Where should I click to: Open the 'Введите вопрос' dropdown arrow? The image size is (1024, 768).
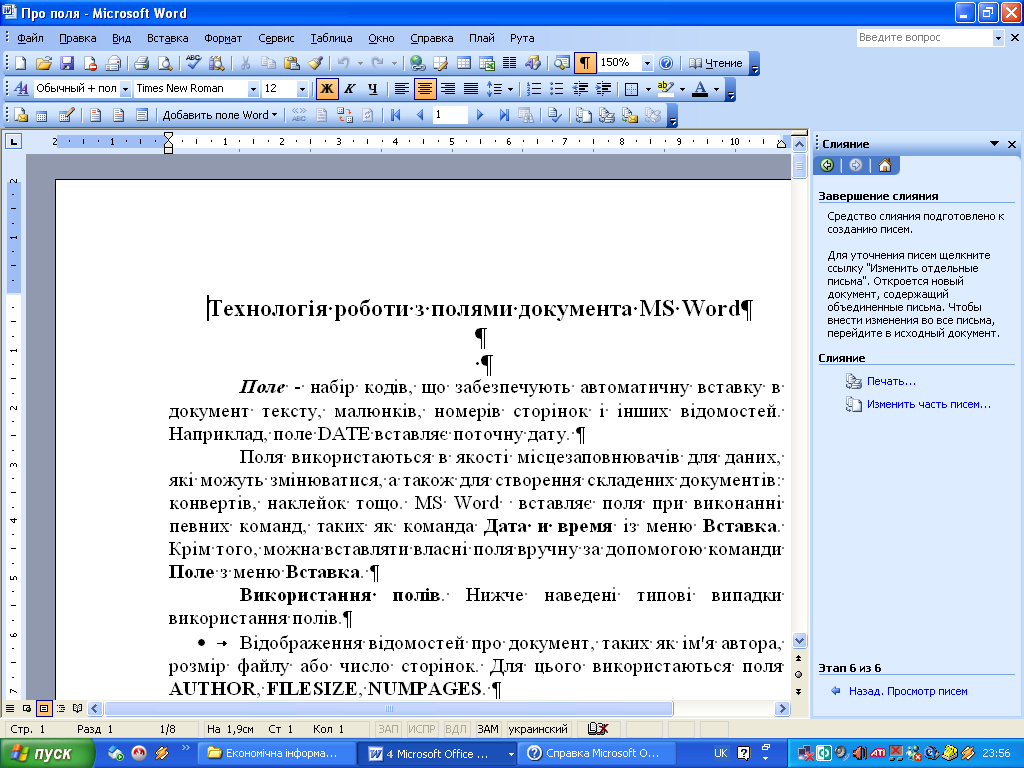(x=998, y=38)
